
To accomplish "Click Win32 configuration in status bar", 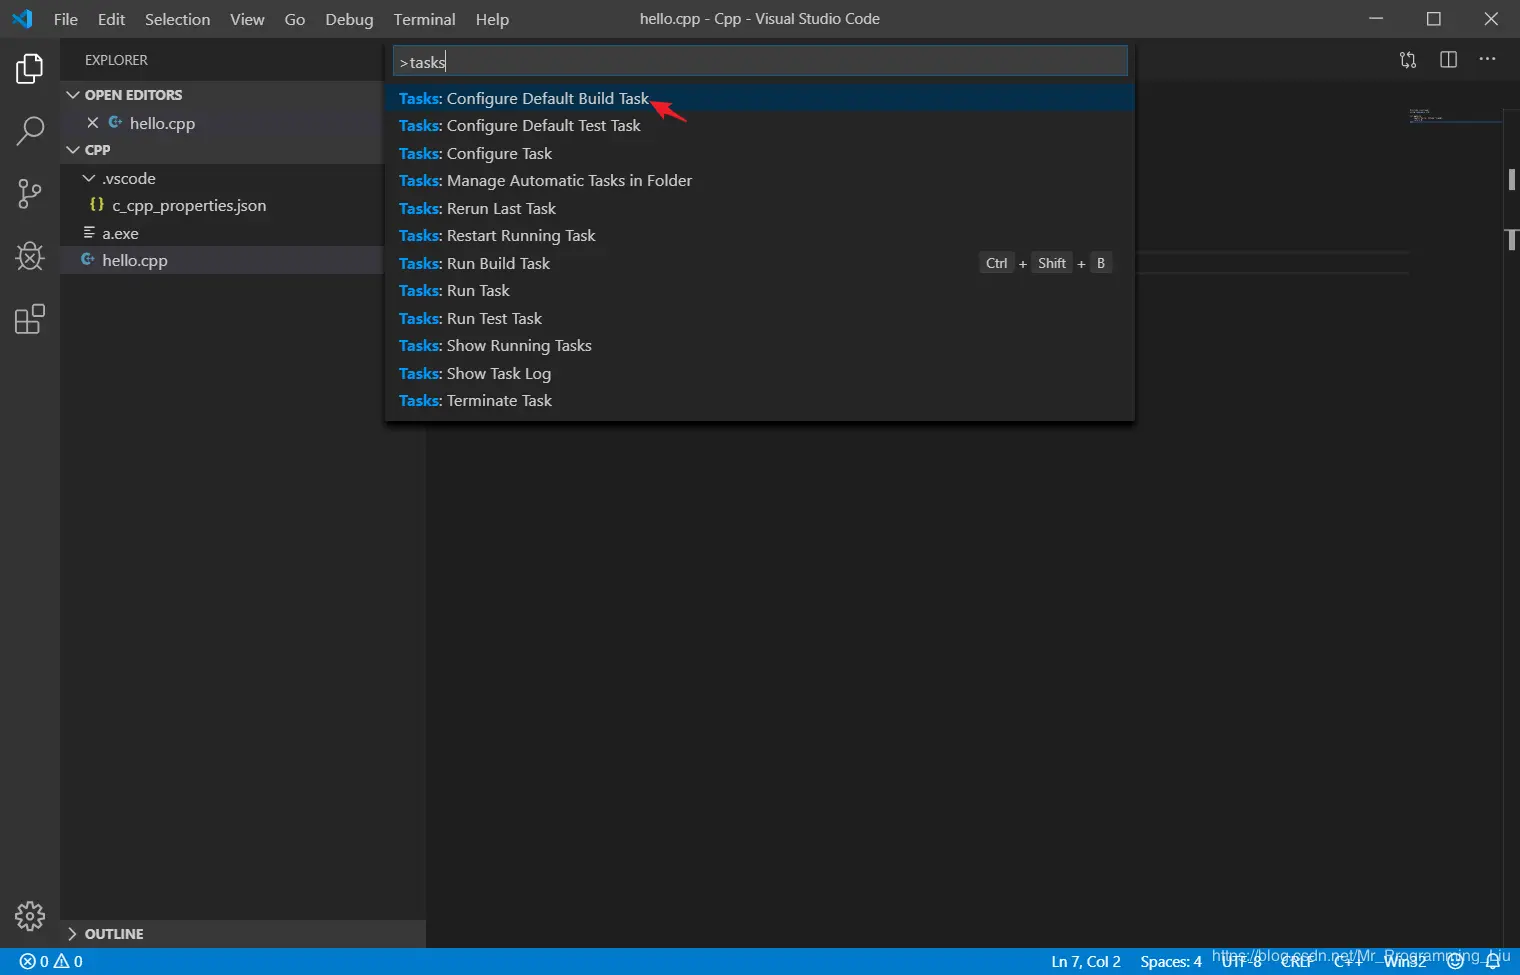I will point(1405,961).
